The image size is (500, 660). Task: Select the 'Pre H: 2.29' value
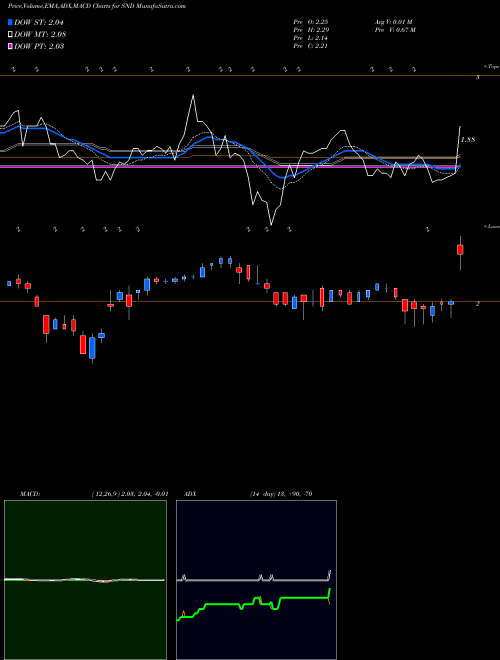(x=311, y=30)
